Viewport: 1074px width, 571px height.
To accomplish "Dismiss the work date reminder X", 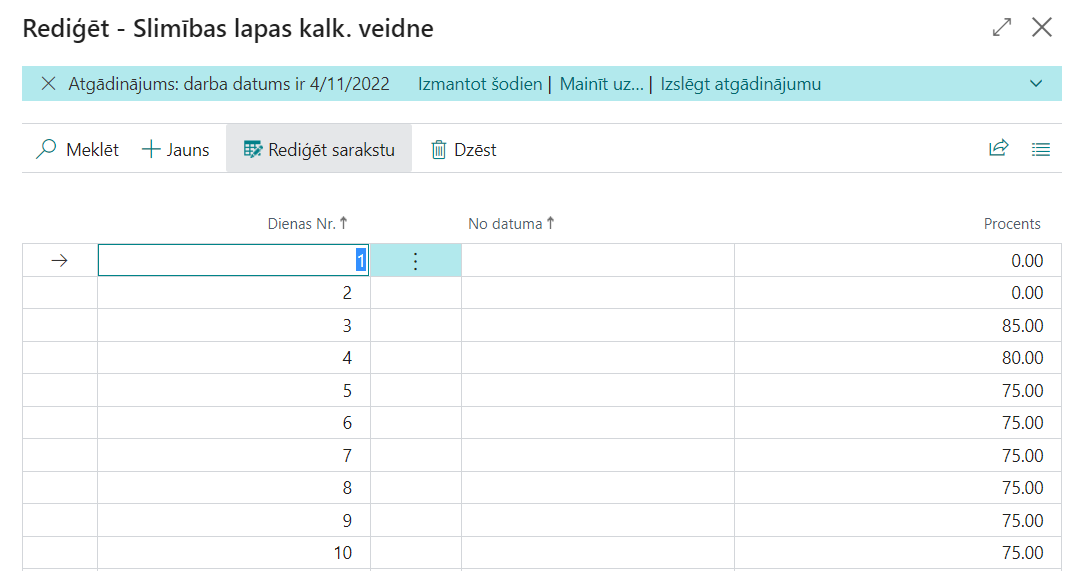I will point(48,84).
